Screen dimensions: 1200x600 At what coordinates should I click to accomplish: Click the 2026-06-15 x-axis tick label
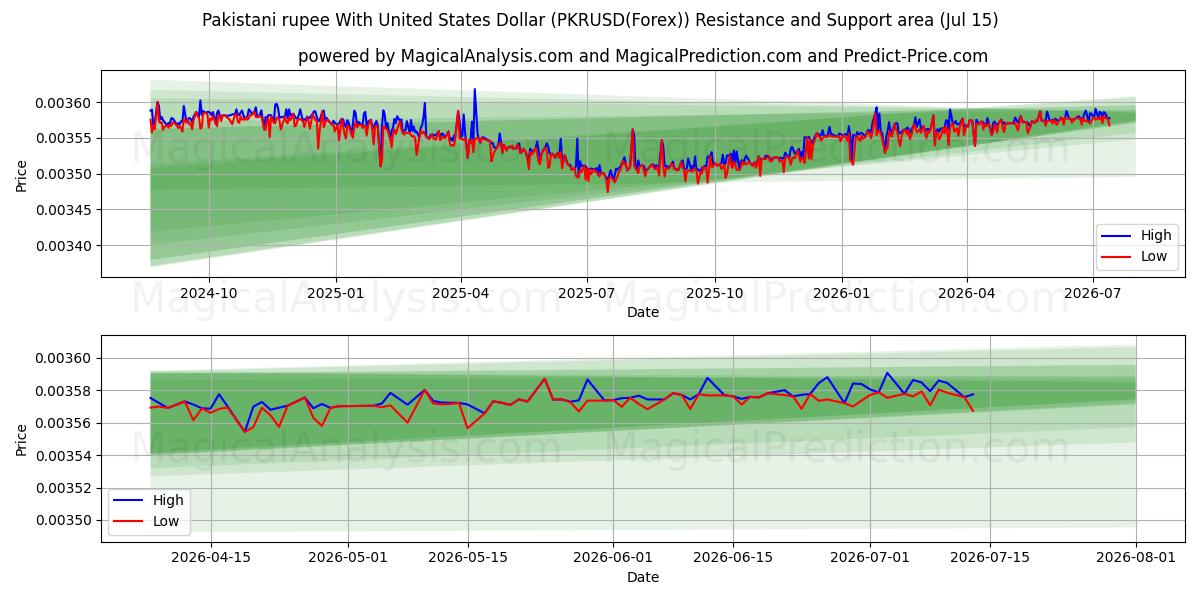(733, 558)
